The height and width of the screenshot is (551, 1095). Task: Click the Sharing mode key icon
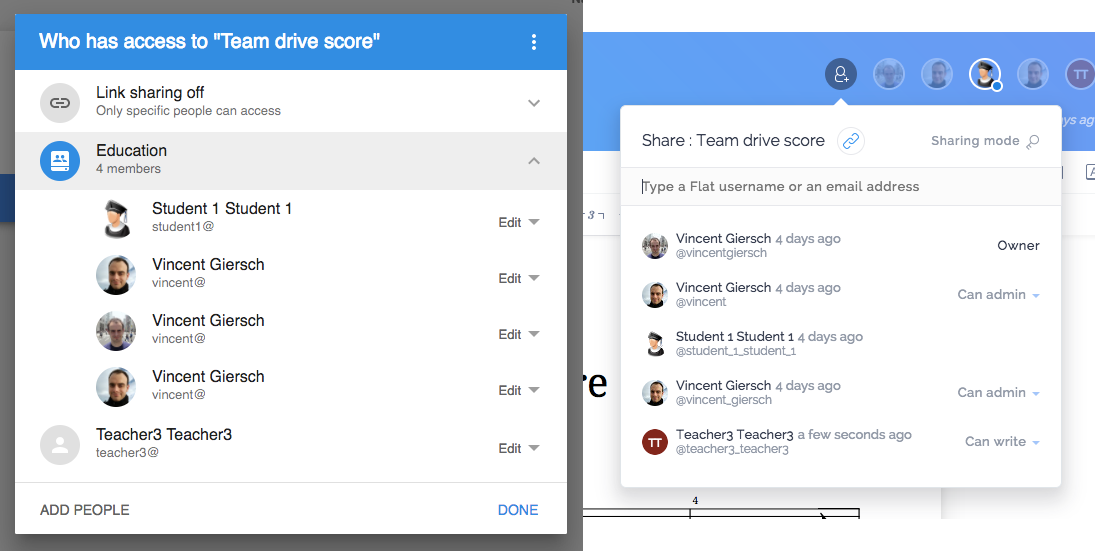coord(1032,142)
